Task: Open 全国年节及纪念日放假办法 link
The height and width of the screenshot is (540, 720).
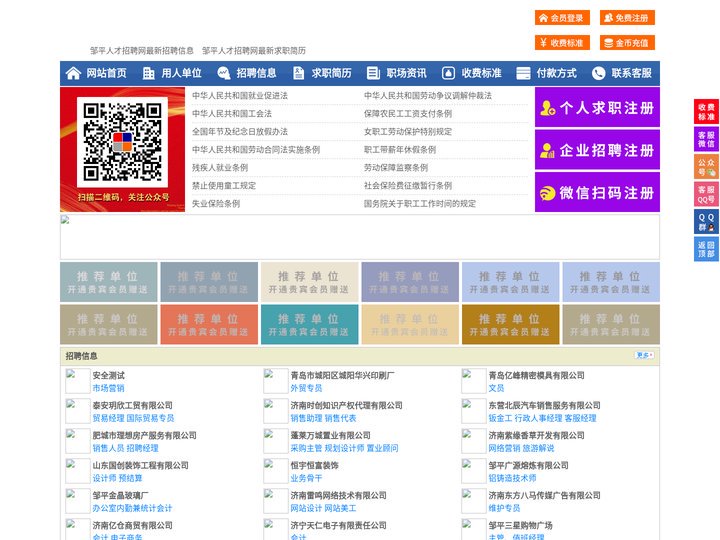Action: pyautogui.click(x=240, y=131)
